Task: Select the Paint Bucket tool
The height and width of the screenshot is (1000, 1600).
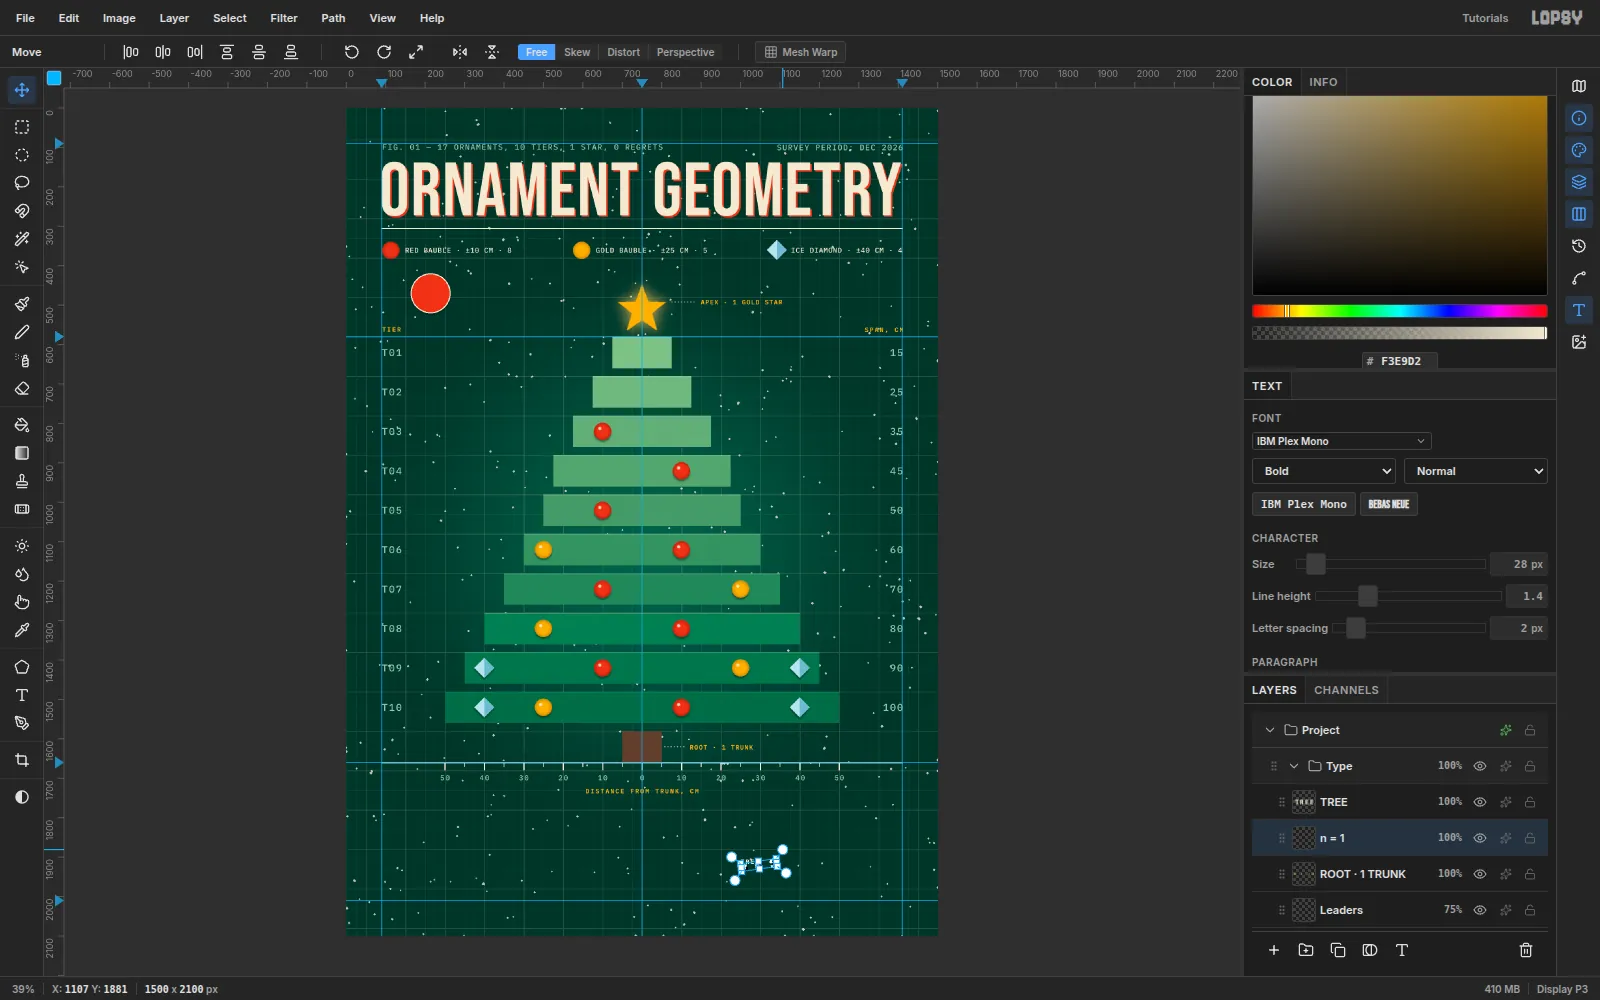Action: click(x=21, y=425)
